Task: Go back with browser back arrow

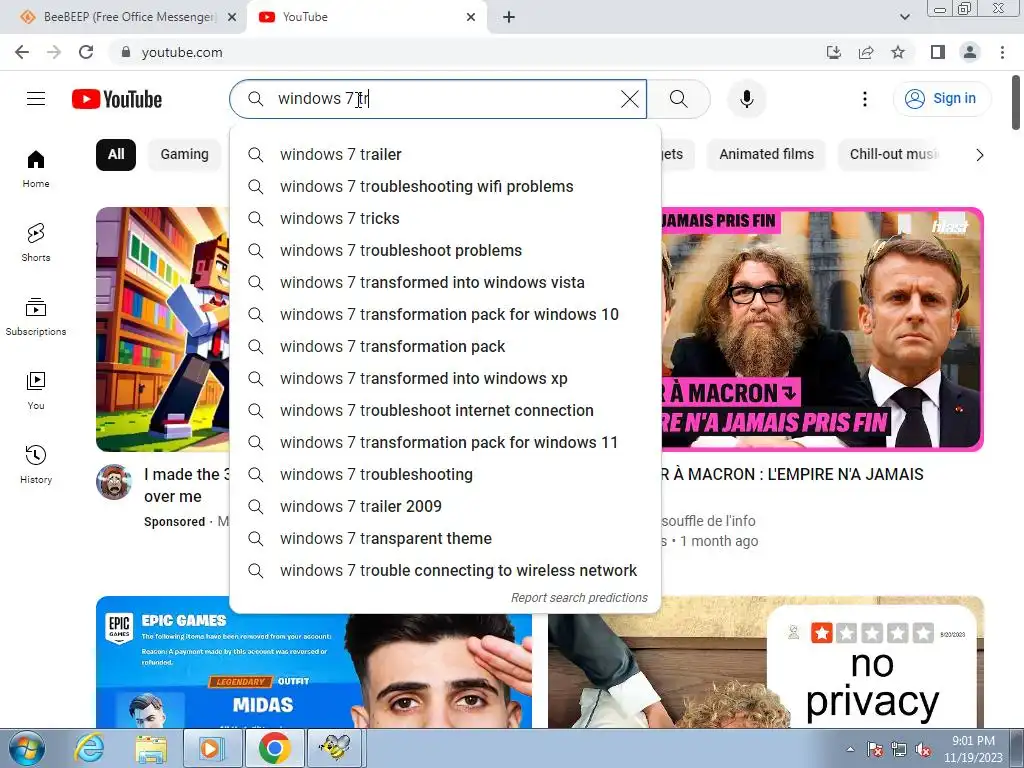Action: pyautogui.click(x=22, y=52)
